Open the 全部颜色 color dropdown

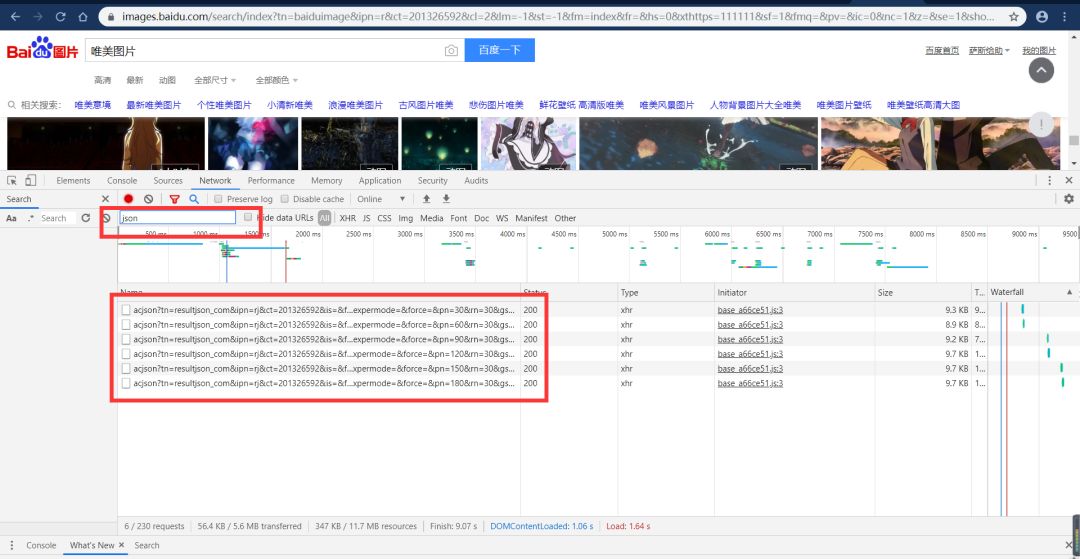click(276, 81)
